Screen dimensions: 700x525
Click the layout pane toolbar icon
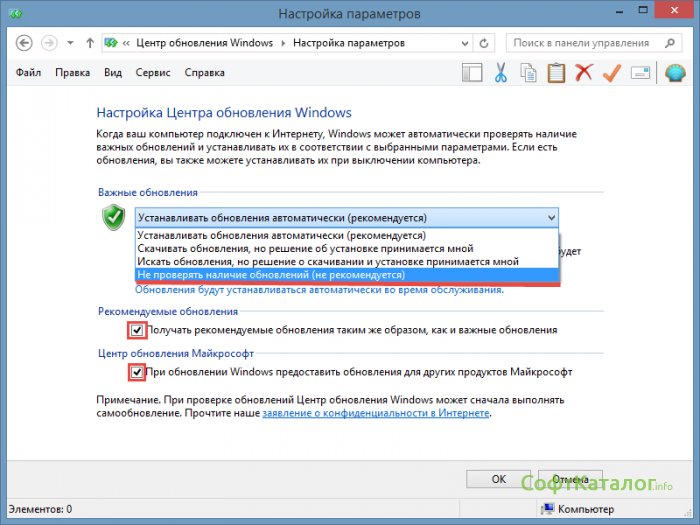click(x=473, y=73)
